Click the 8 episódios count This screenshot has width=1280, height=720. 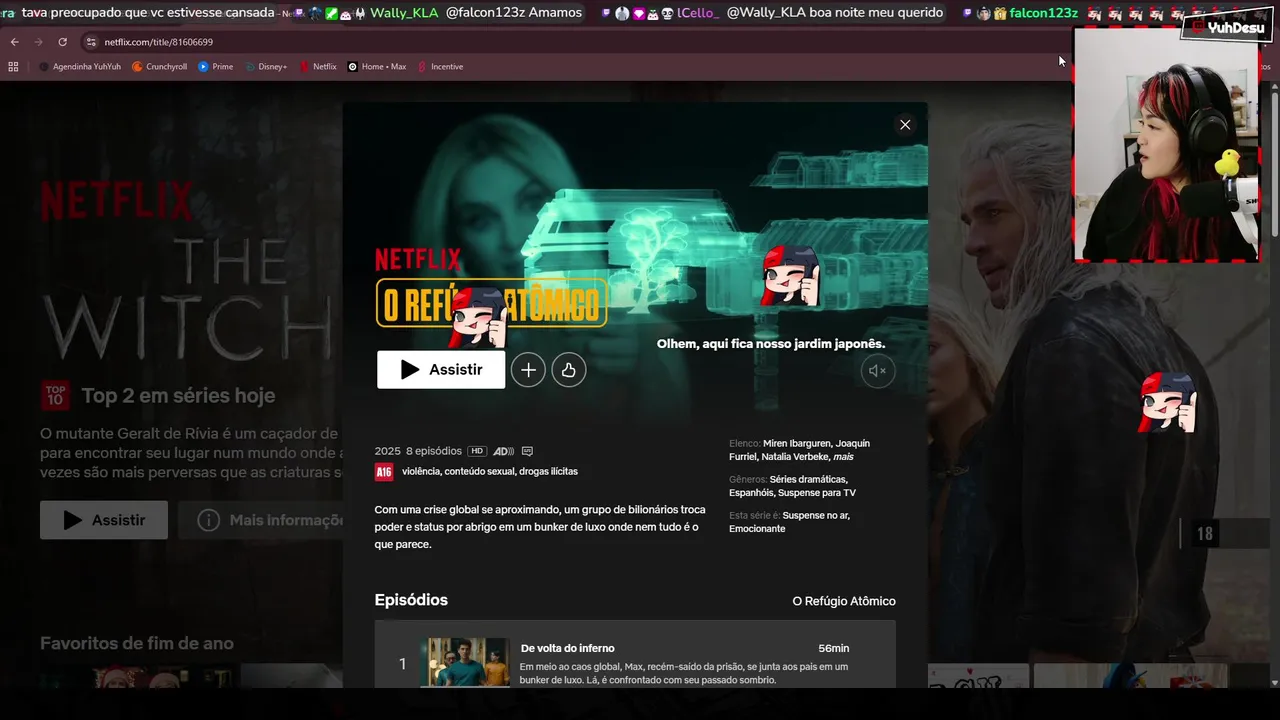434,451
